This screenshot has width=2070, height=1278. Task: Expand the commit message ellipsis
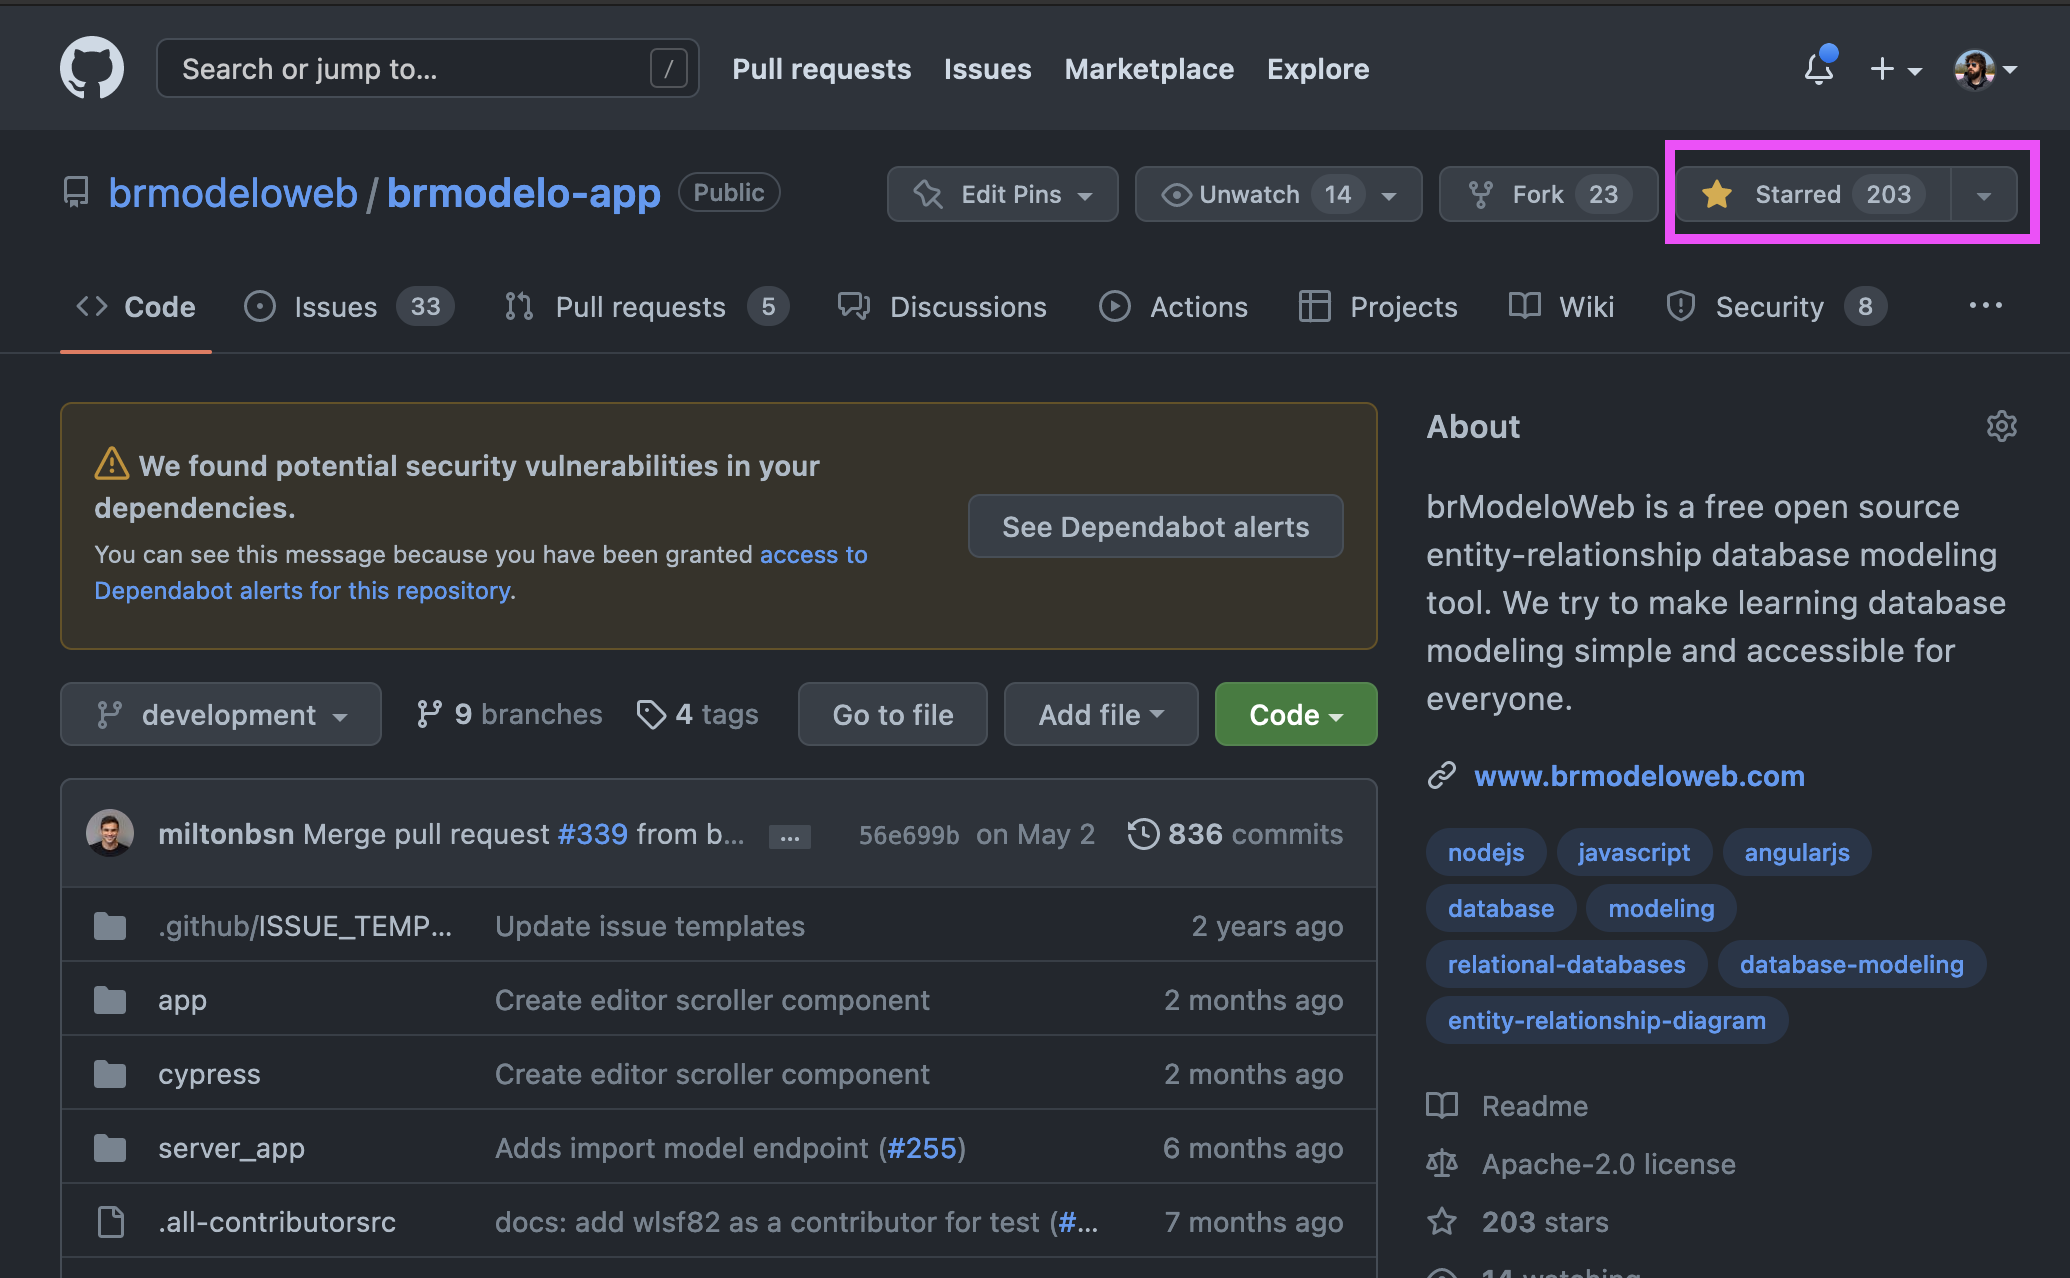pyautogui.click(x=789, y=836)
